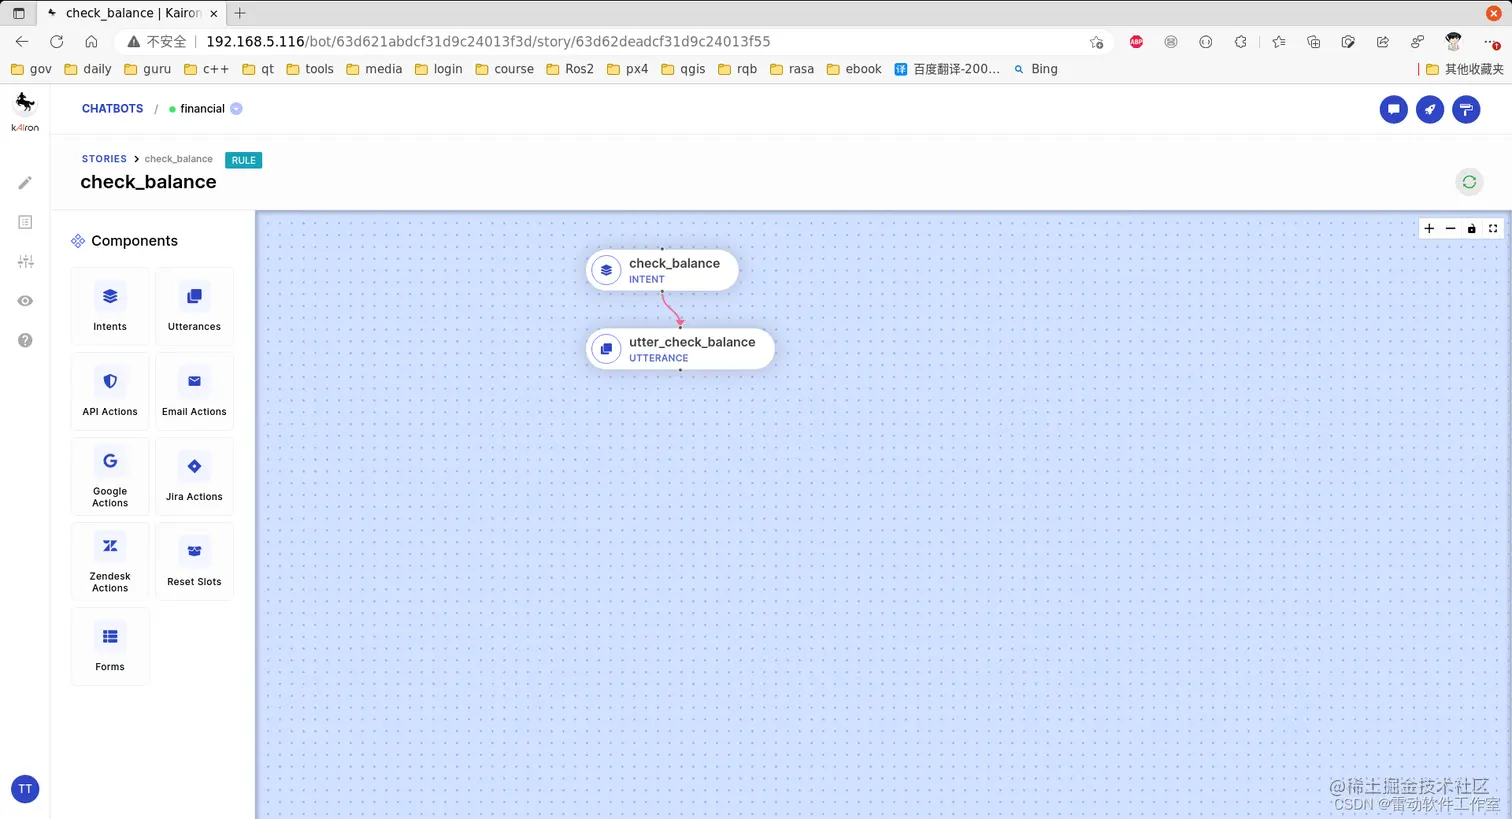Open the browser extensions puzzle icon
Image resolution: width=1512 pixels, height=819 pixels.
1241,42
